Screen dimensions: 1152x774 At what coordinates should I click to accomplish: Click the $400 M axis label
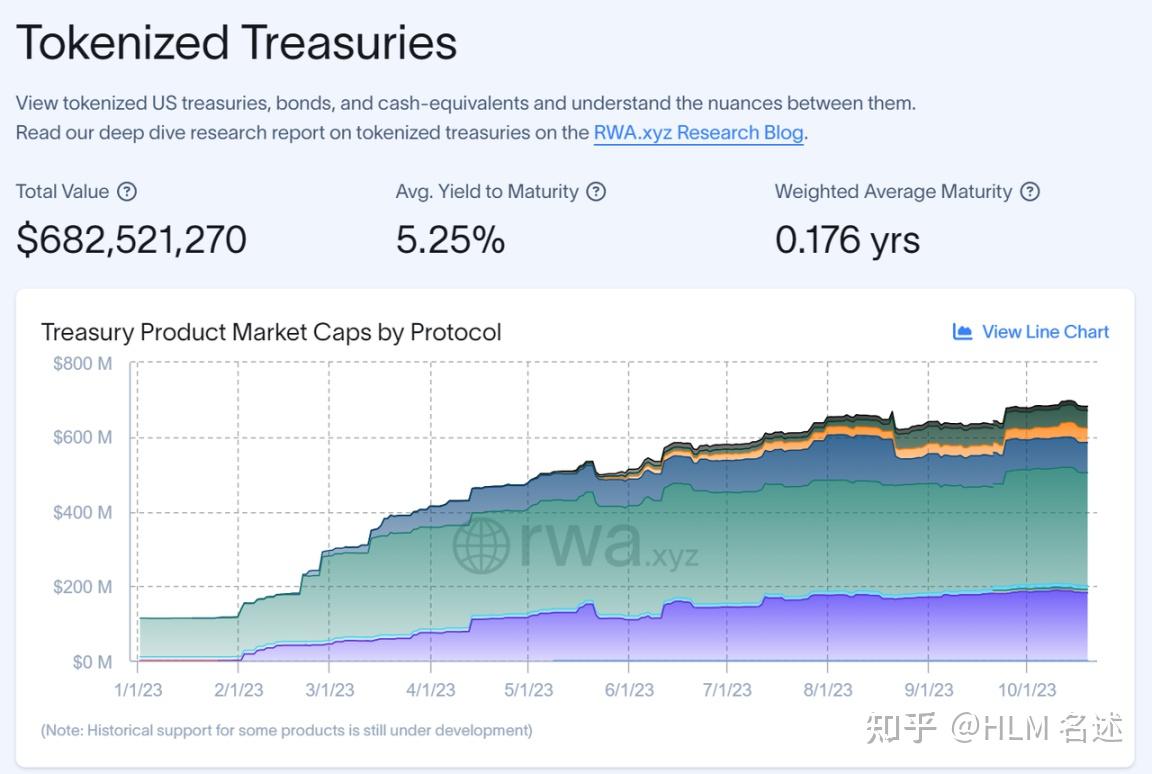(82, 512)
